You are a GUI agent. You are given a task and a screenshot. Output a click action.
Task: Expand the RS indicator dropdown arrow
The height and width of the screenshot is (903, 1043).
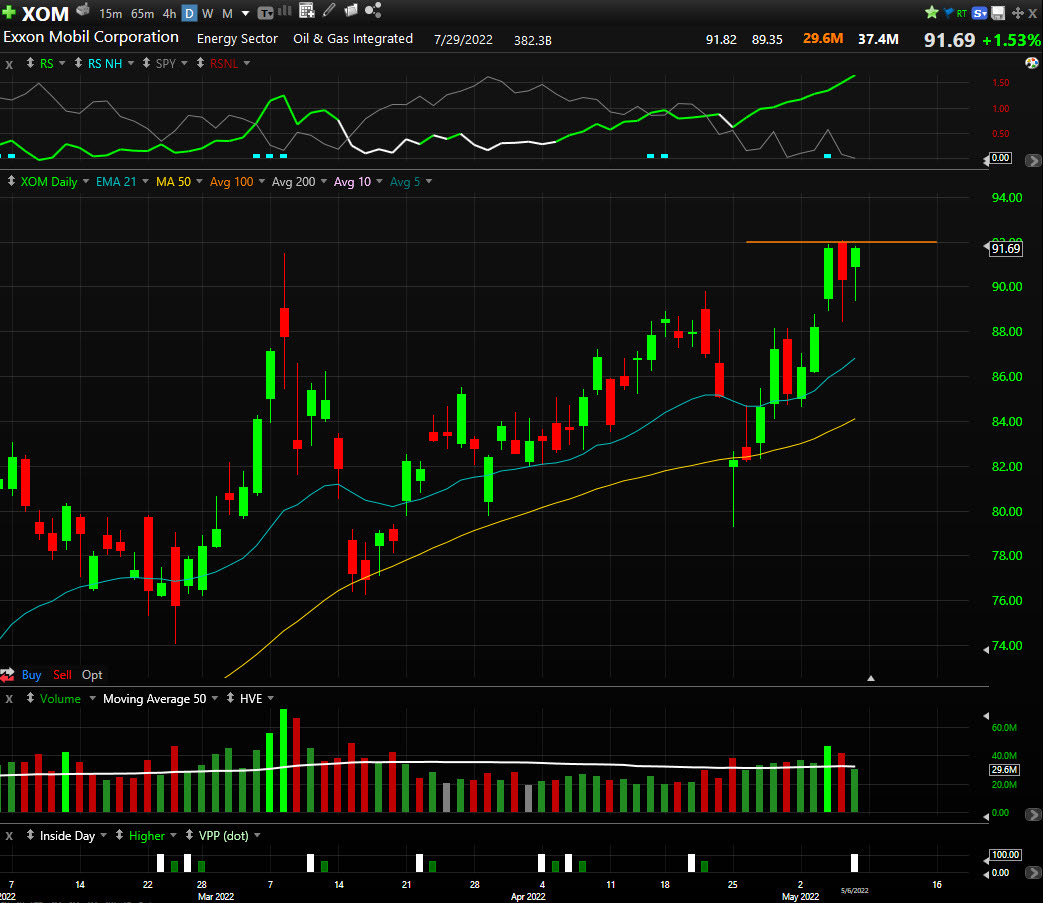pyautogui.click(x=62, y=63)
